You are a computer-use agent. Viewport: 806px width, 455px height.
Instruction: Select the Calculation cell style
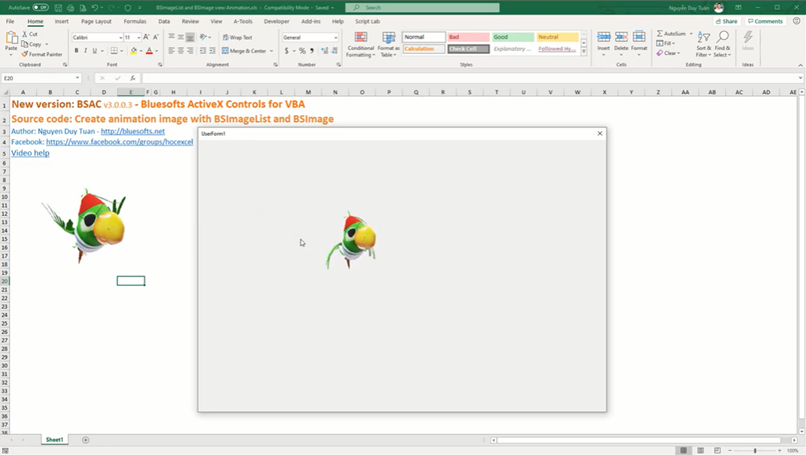pos(424,49)
